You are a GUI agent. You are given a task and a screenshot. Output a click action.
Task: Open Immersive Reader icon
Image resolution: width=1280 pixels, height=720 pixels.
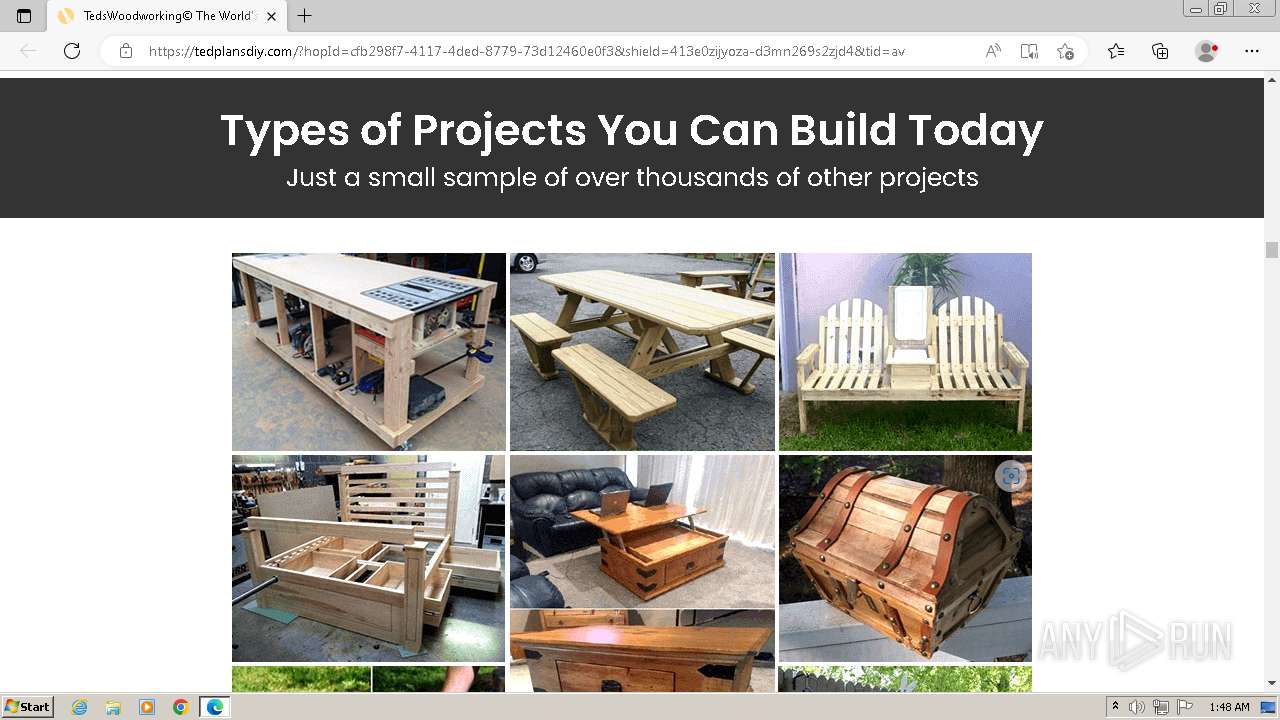[x=1029, y=51]
